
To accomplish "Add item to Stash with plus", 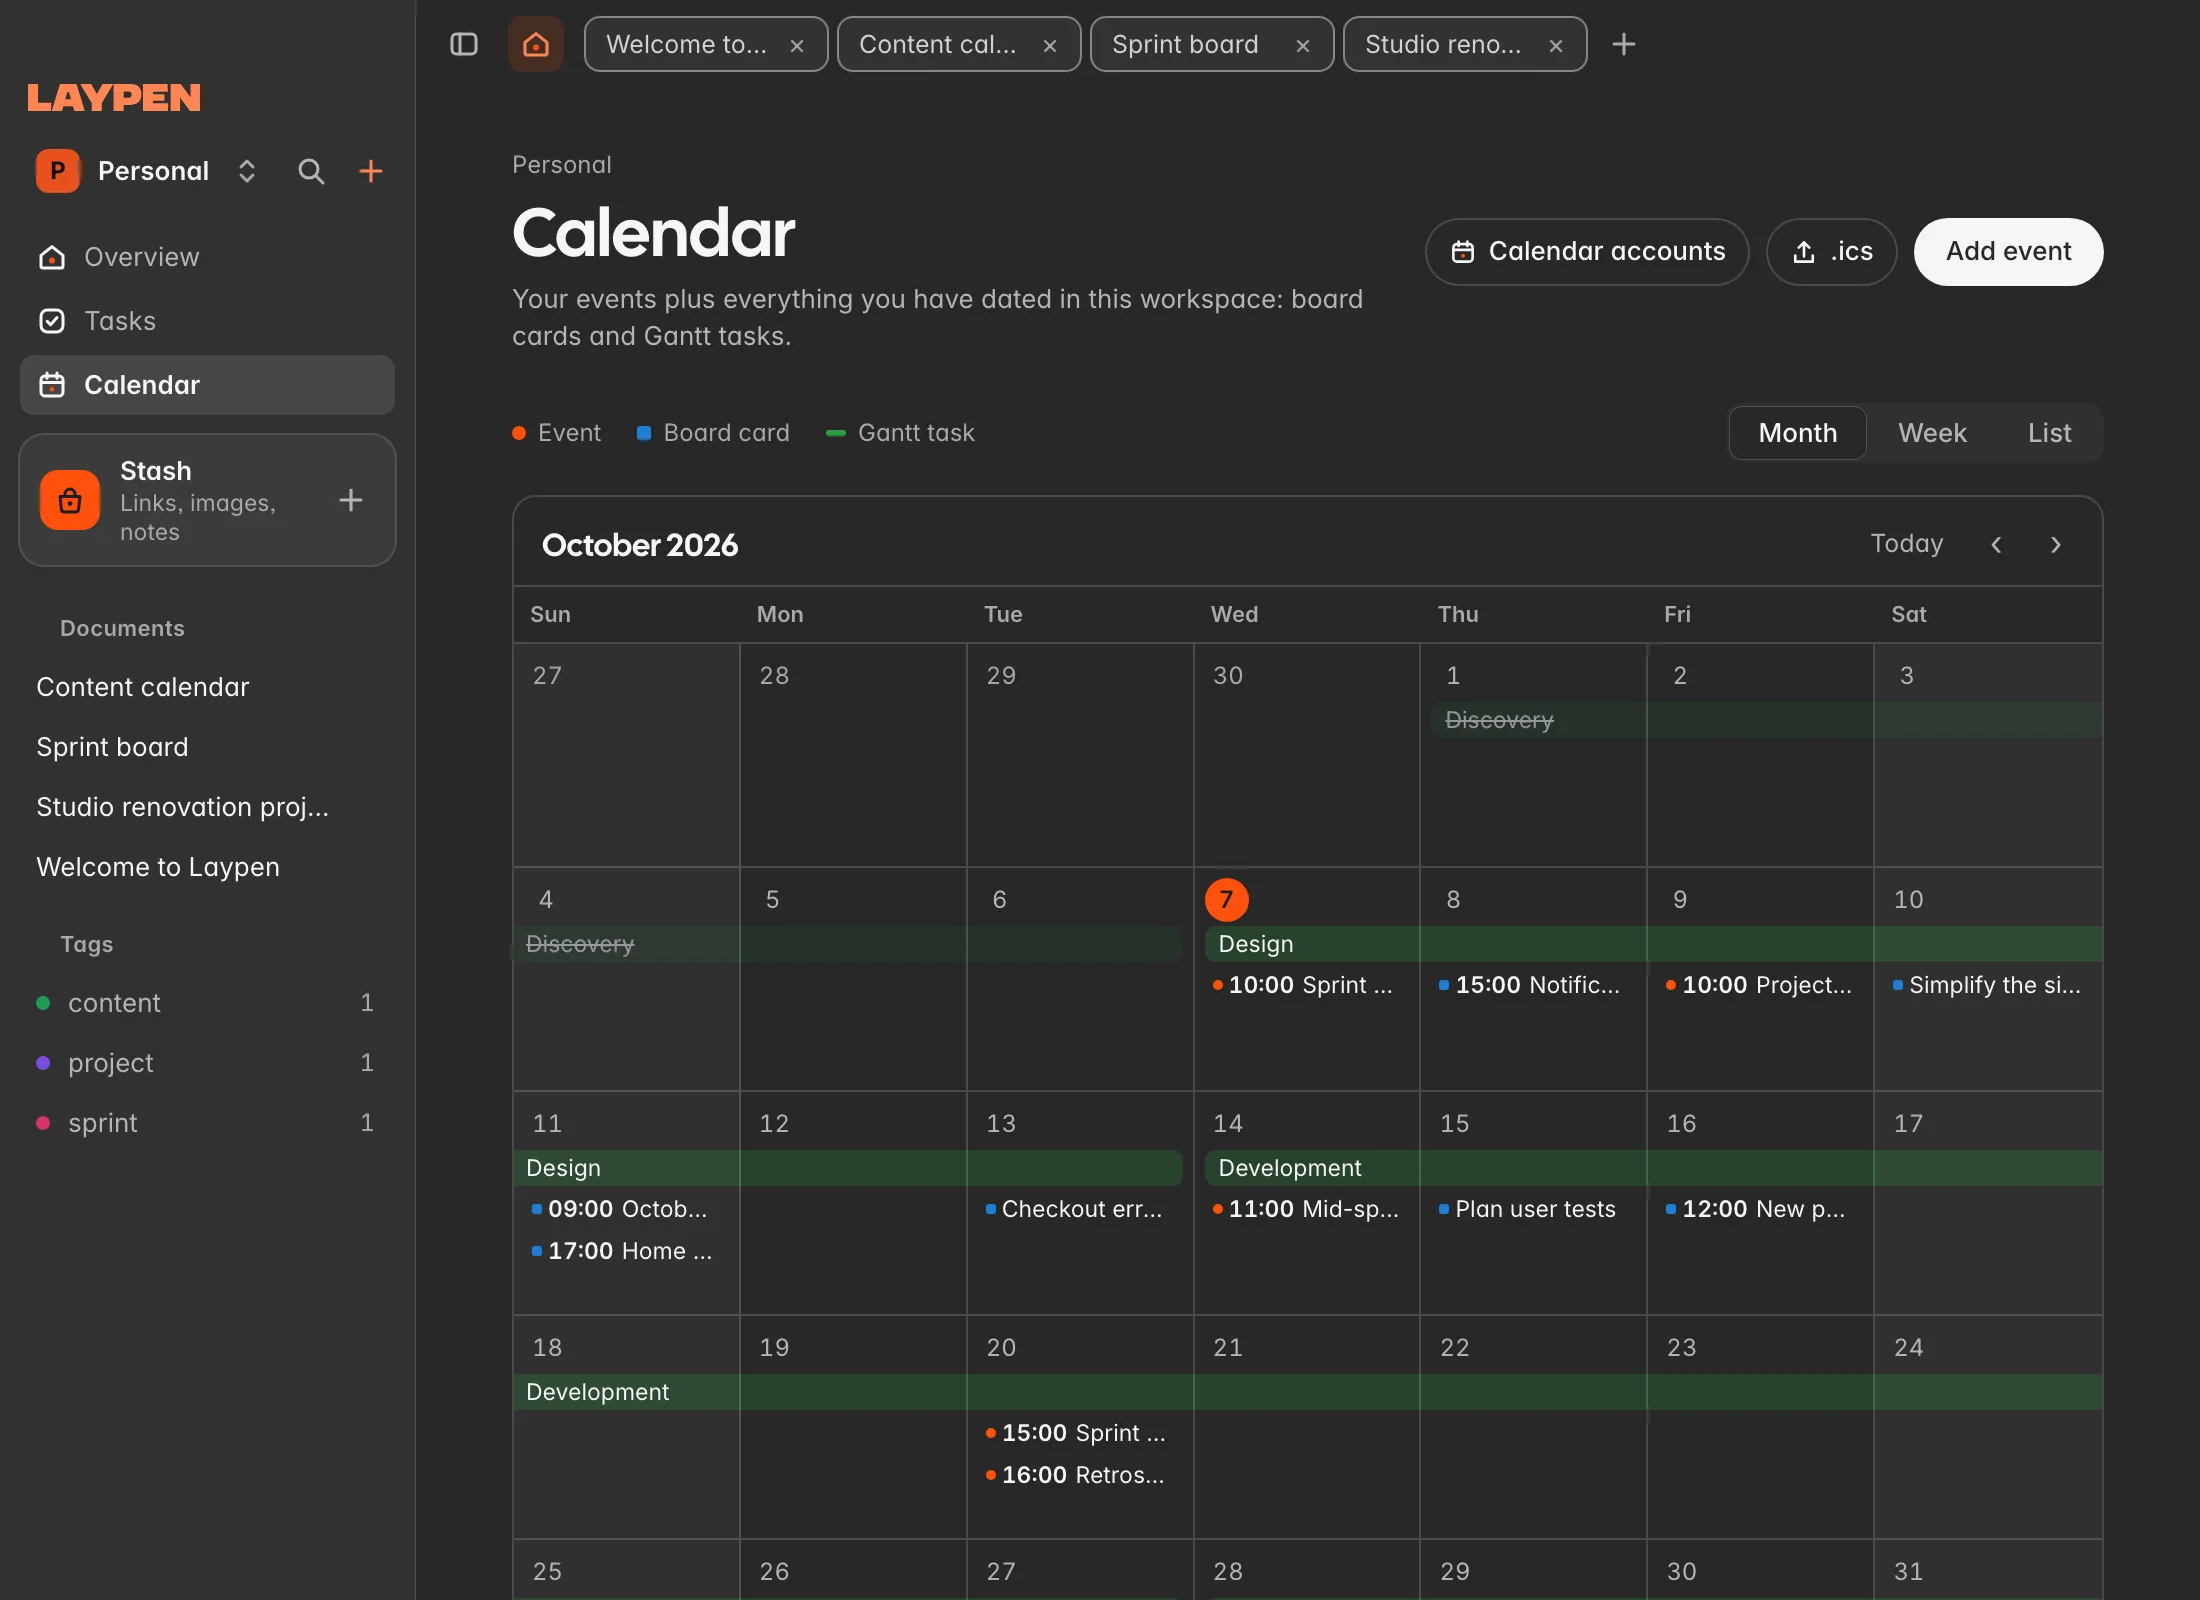I will [x=351, y=500].
